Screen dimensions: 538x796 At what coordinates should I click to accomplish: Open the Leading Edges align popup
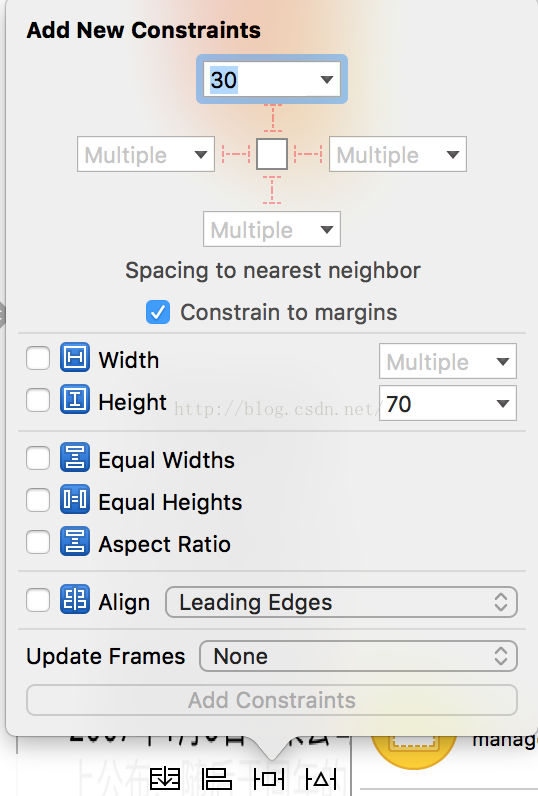(x=341, y=603)
